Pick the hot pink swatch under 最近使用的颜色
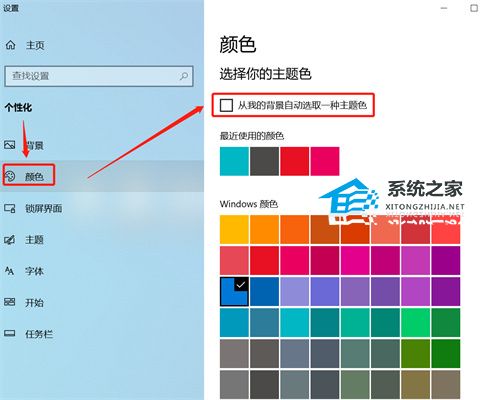The height and width of the screenshot is (400, 480). [325, 161]
